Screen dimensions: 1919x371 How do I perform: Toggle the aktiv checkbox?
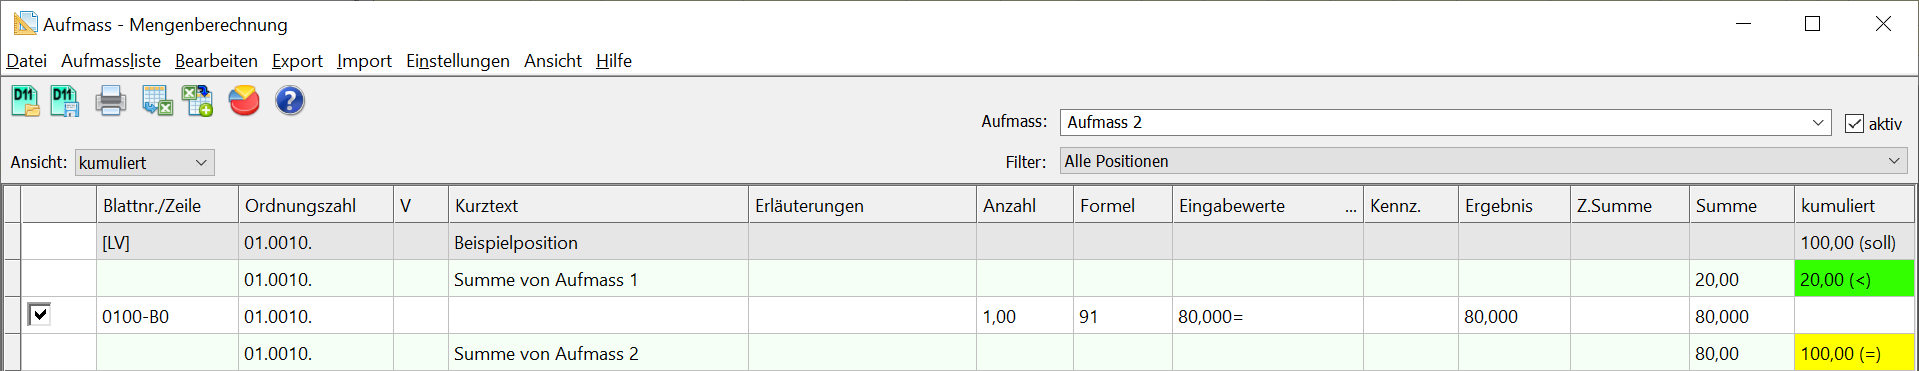tap(1855, 124)
